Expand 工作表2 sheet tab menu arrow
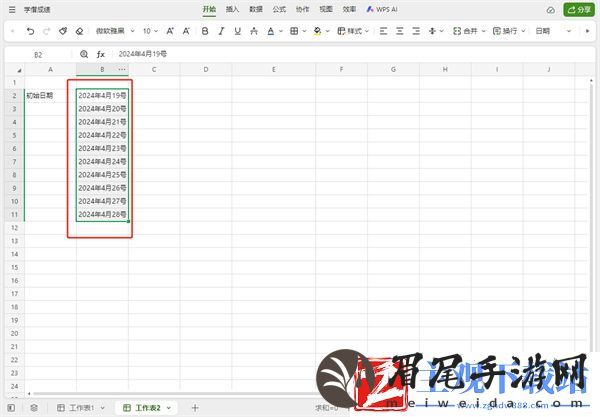Viewport: 600px width, 417px height. tap(169, 408)
